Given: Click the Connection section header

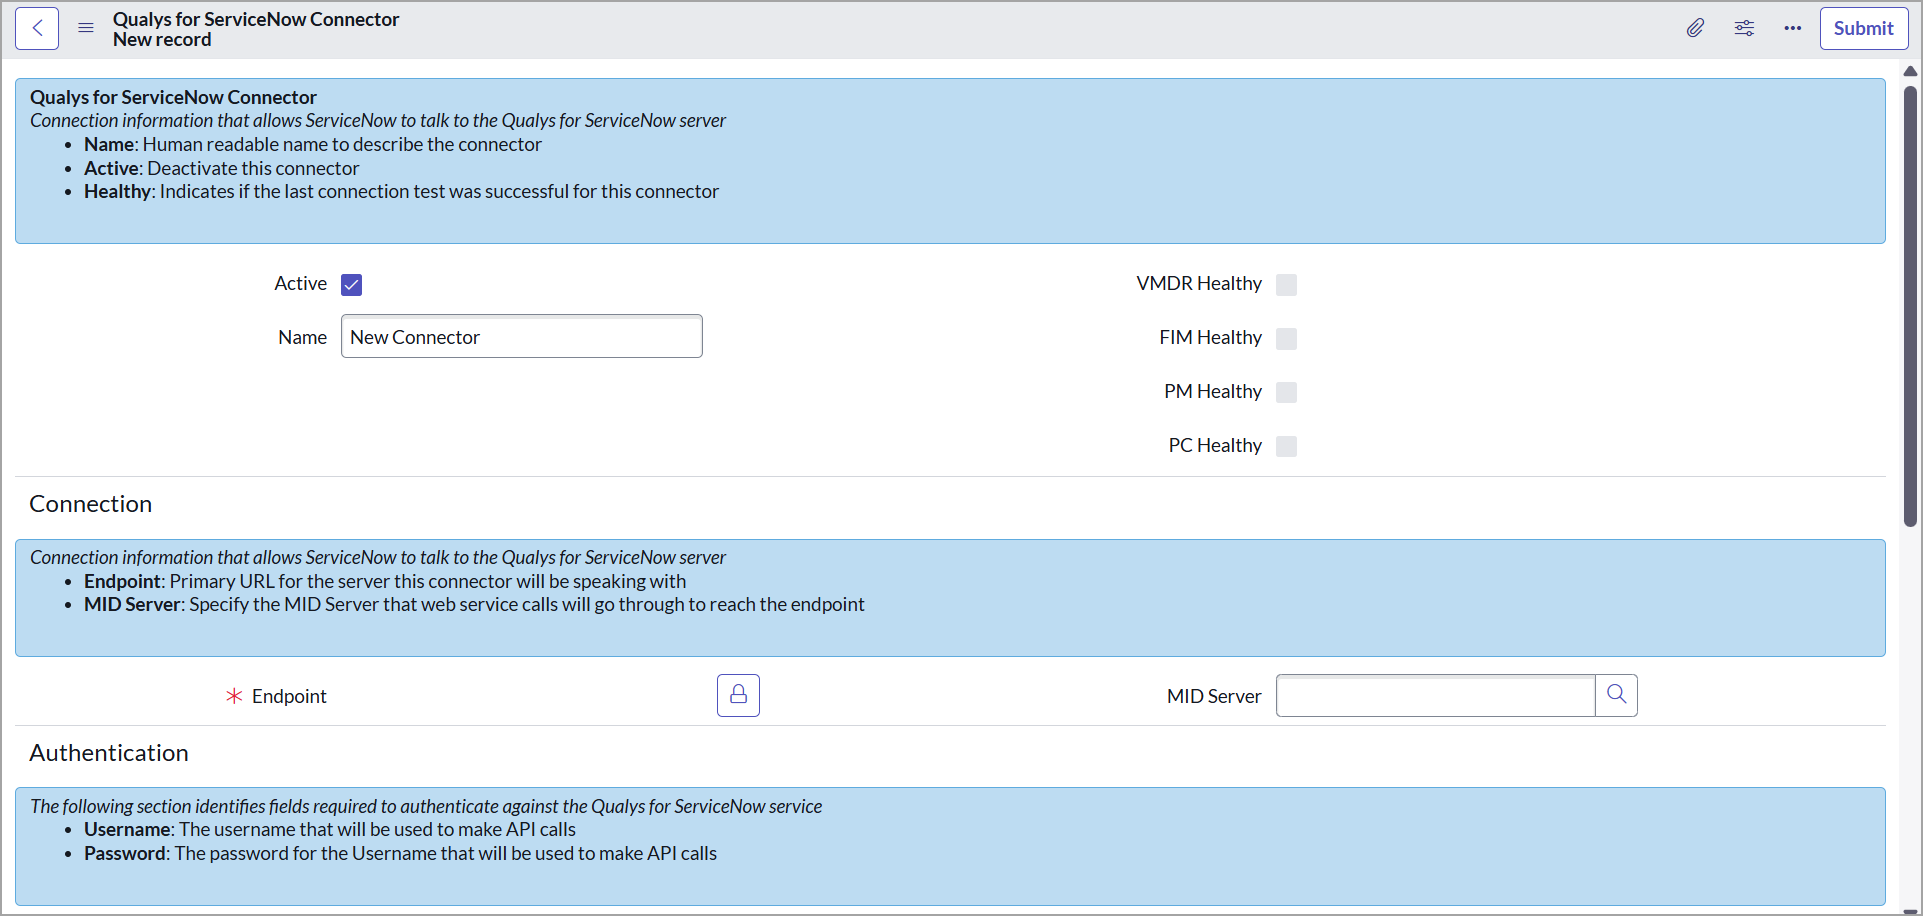Looking at the screenshot, I should pos(91,504).
